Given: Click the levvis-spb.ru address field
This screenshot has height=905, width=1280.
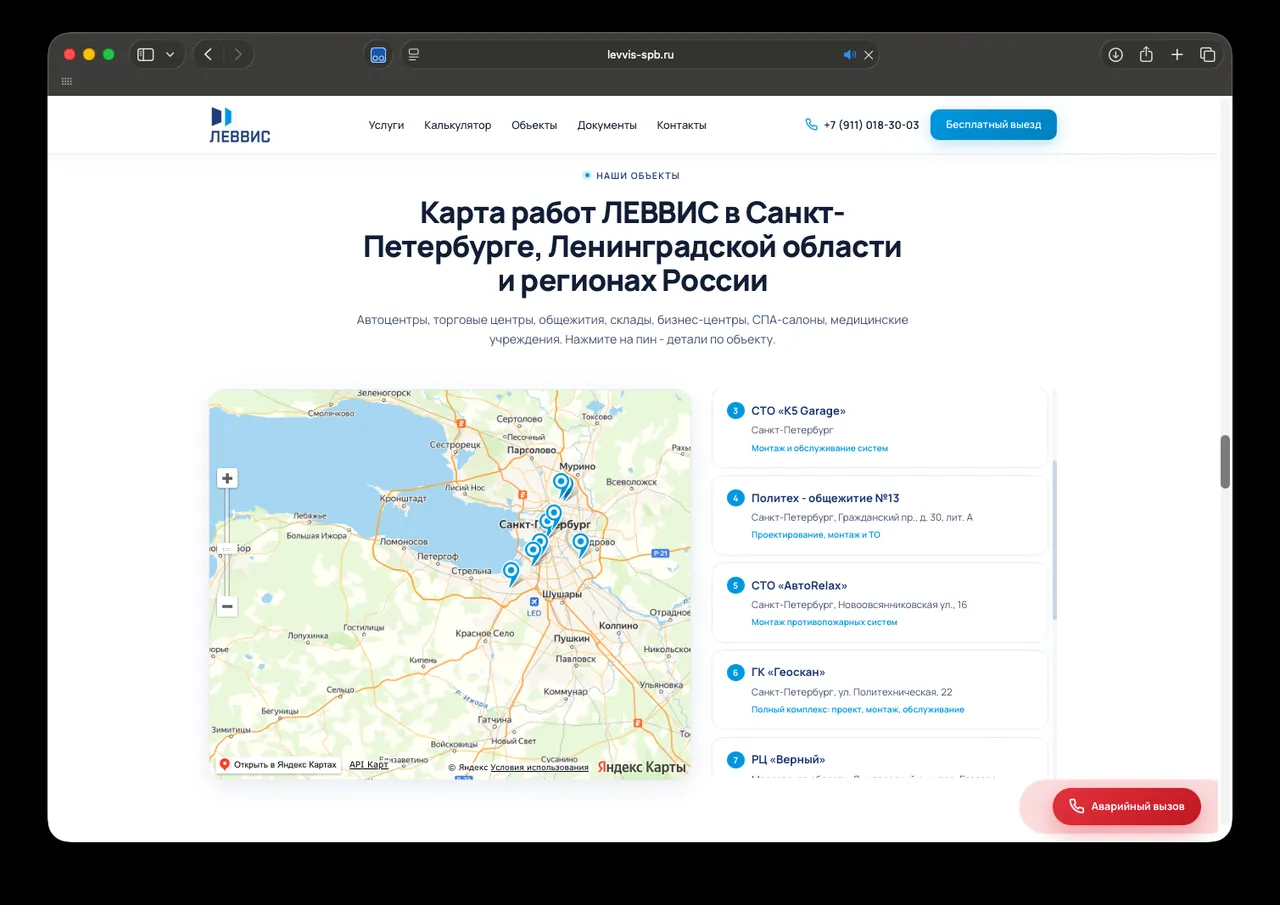Looking at the screenshot, I should [x=640, y=55].
